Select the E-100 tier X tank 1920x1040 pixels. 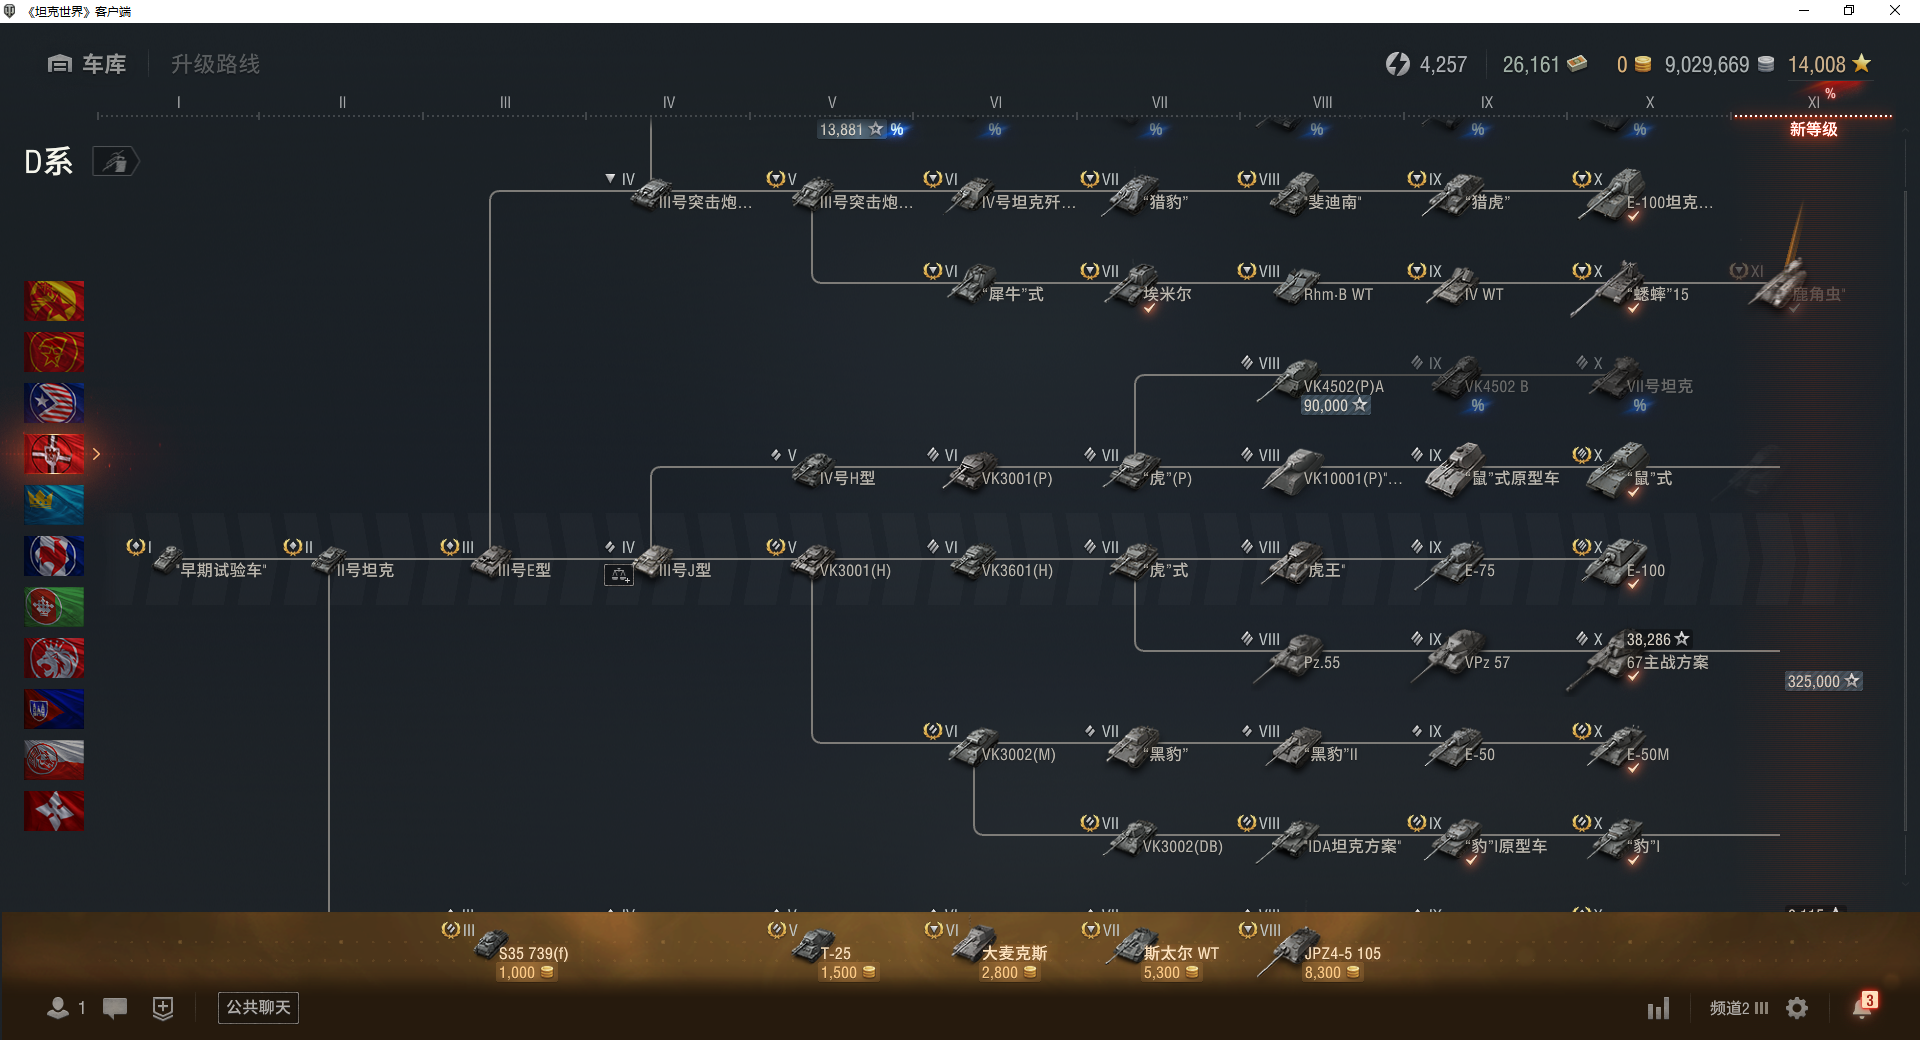(1619, 562)
